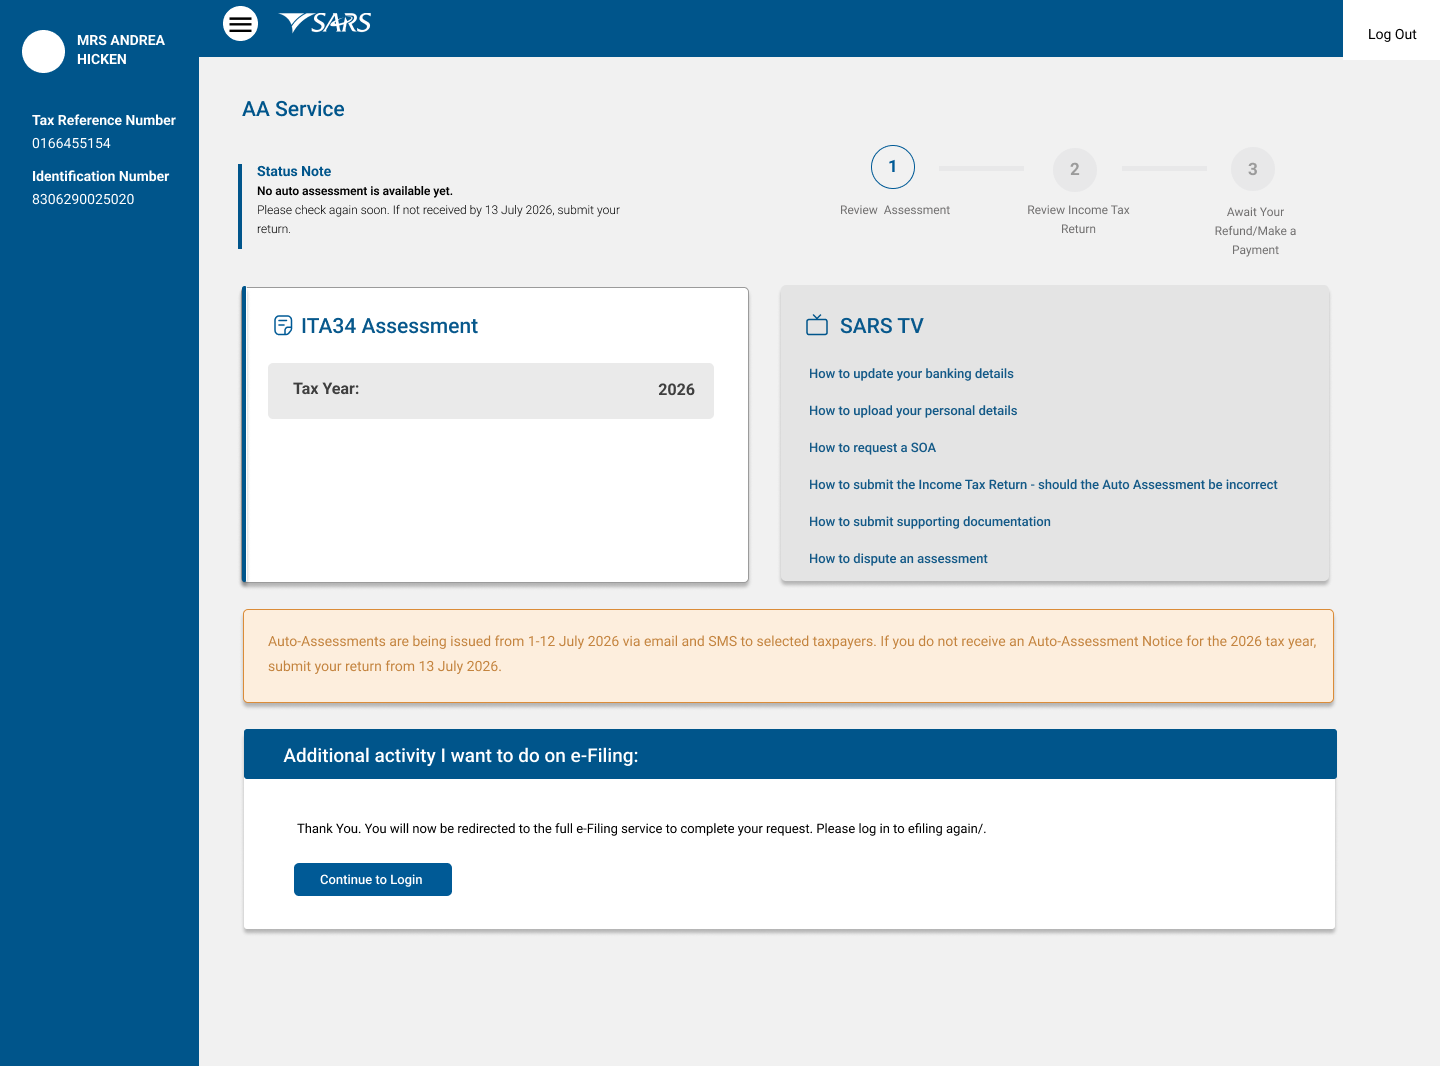Click the SARS logo
The image size is (1440, 1066).
pos(325,23)
